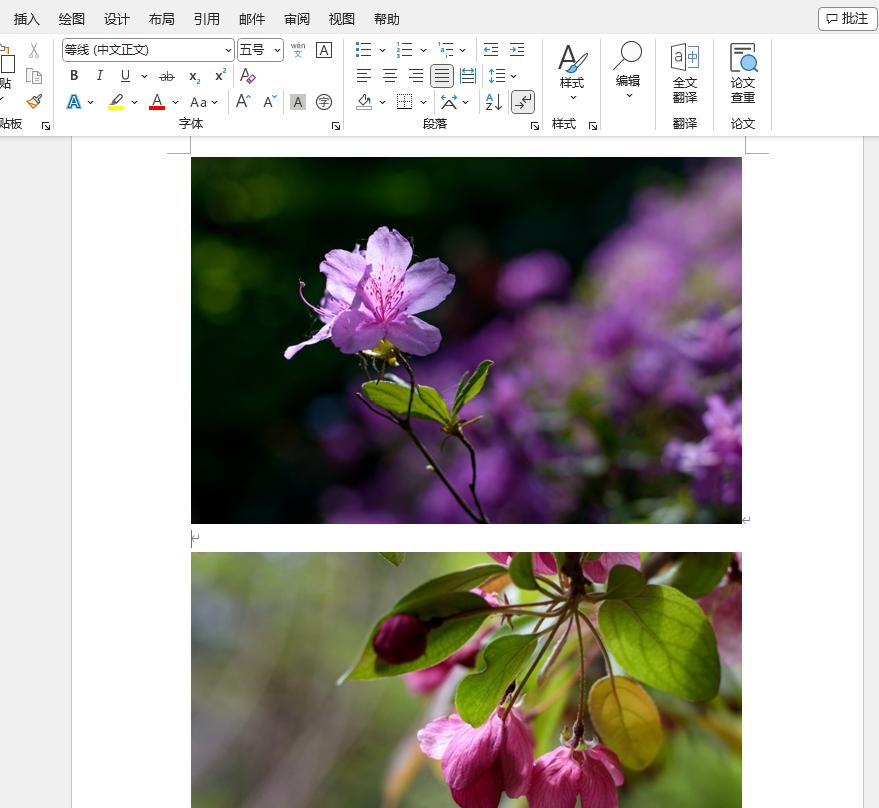Viewport: 879px width, 808px height.
Task: Toggle show paragraph marks button
Action: [523, 102]
